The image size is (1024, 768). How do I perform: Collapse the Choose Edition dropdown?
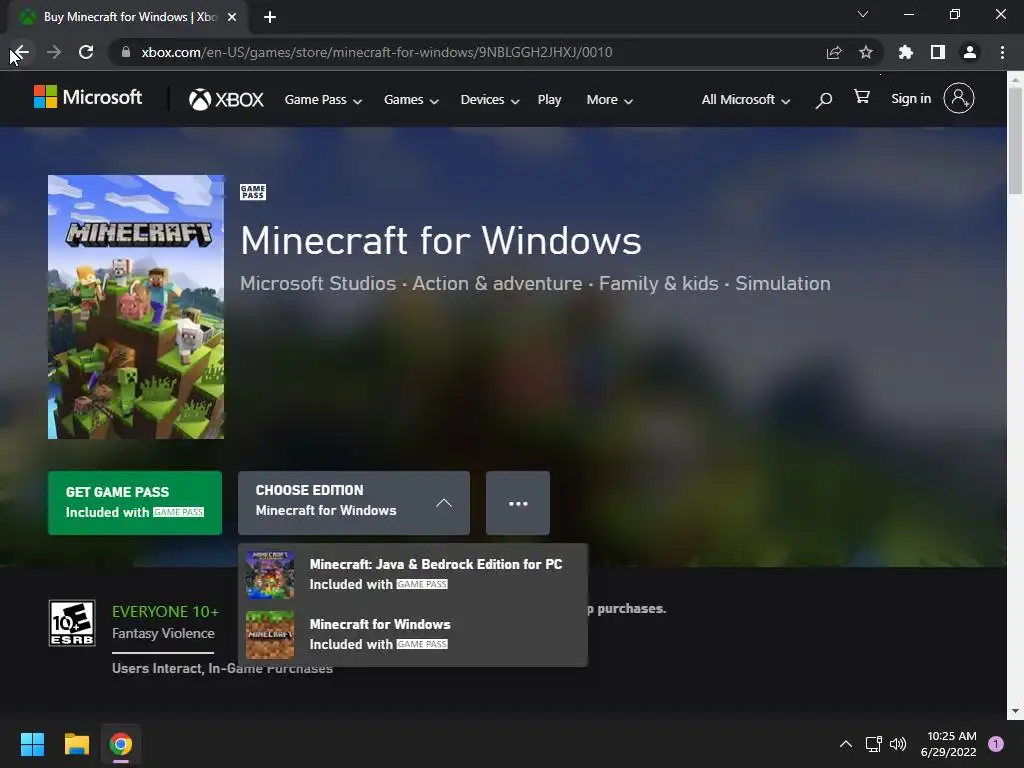point(354,503)
